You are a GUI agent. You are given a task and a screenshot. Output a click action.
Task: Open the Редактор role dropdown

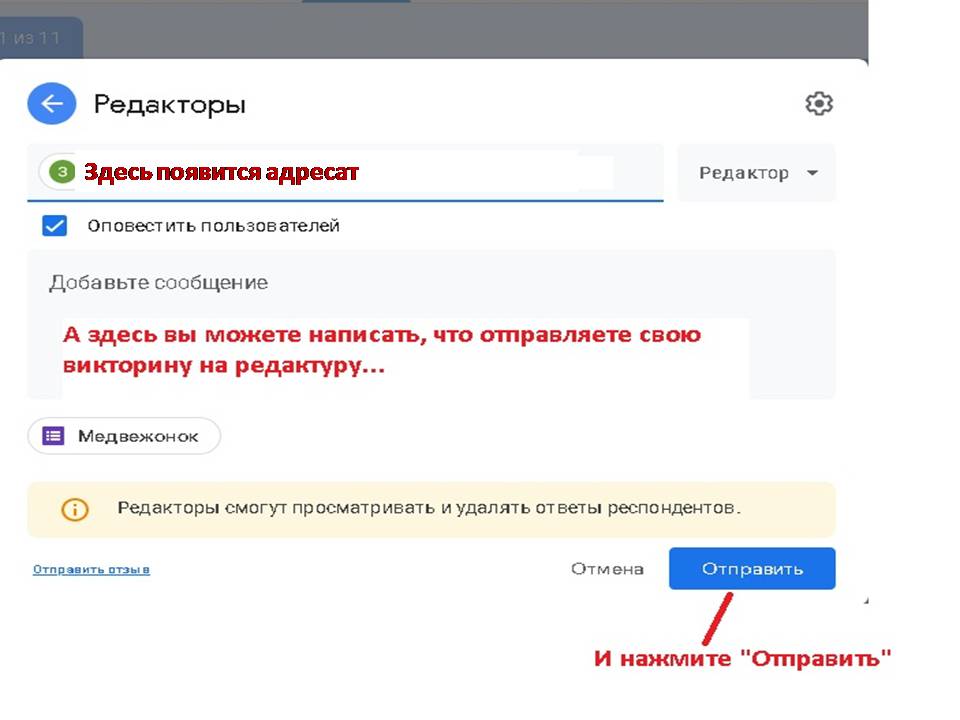(756, 173)
